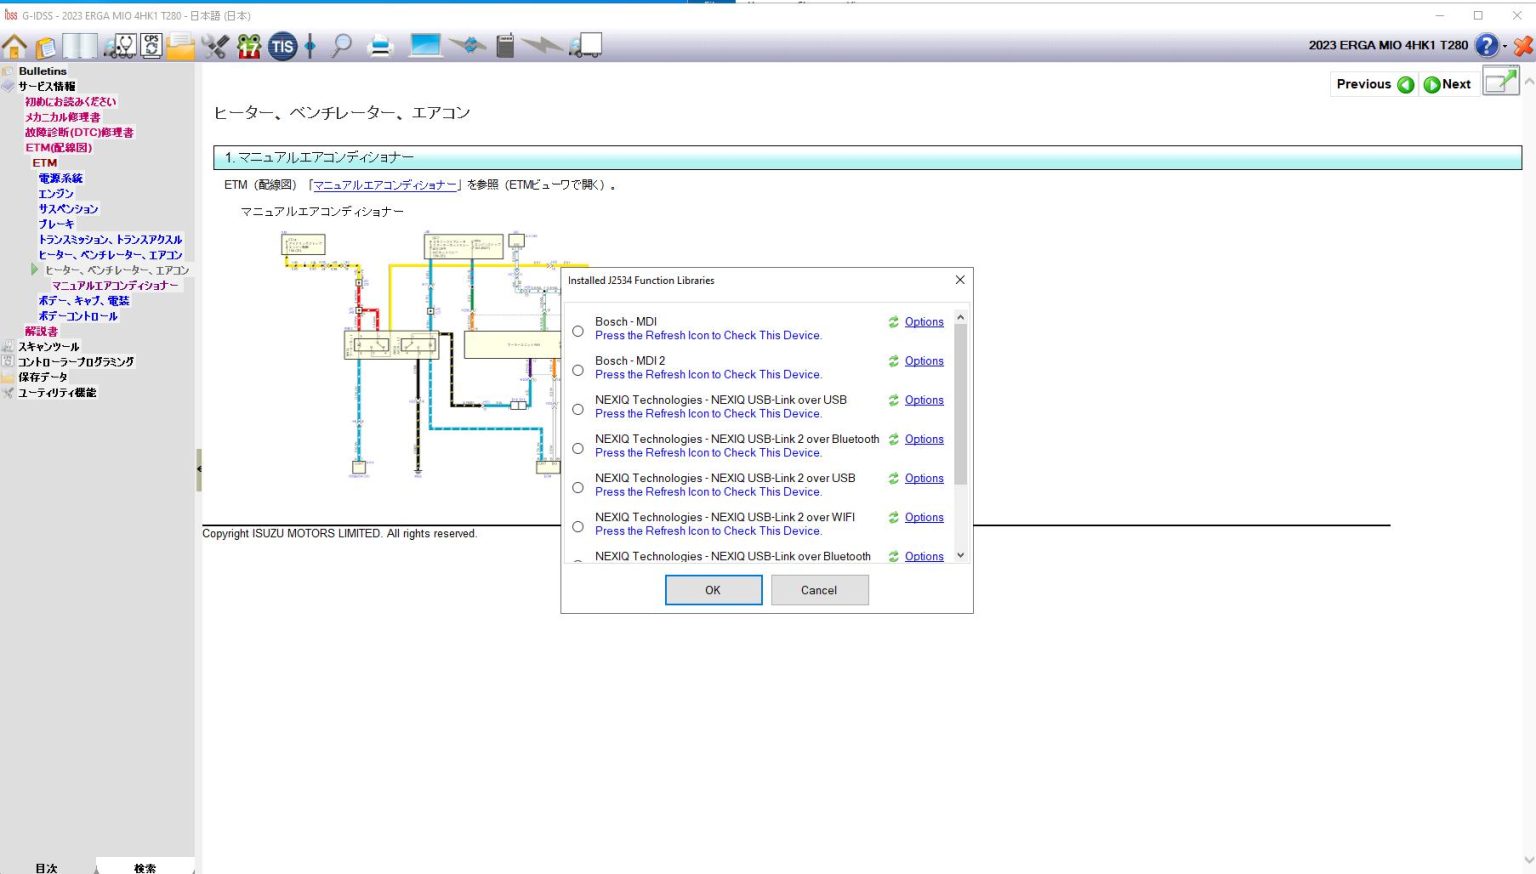Click the printer toolbar icon
Image resolution: width=1536 pixels, height=874 pixels.
point(381,45)
